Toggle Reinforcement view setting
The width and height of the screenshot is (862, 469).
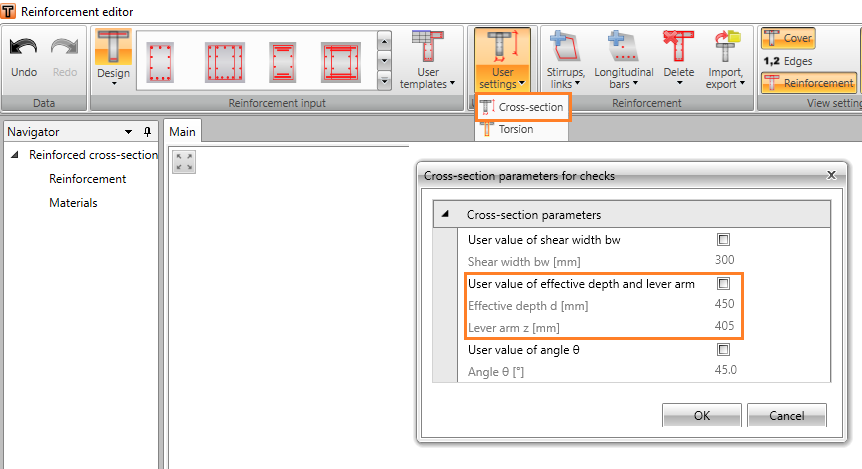coord(809,83)
